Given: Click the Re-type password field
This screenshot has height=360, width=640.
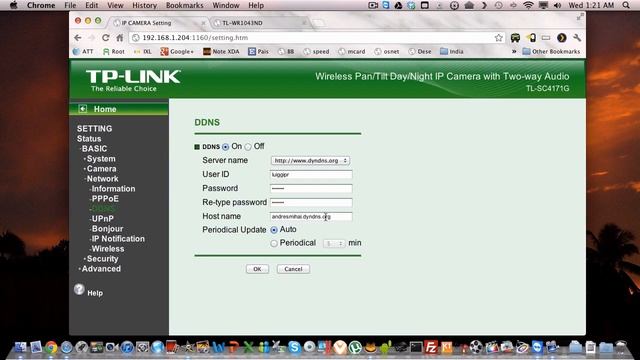Looking at the screenshot, I should click(311, 202).
